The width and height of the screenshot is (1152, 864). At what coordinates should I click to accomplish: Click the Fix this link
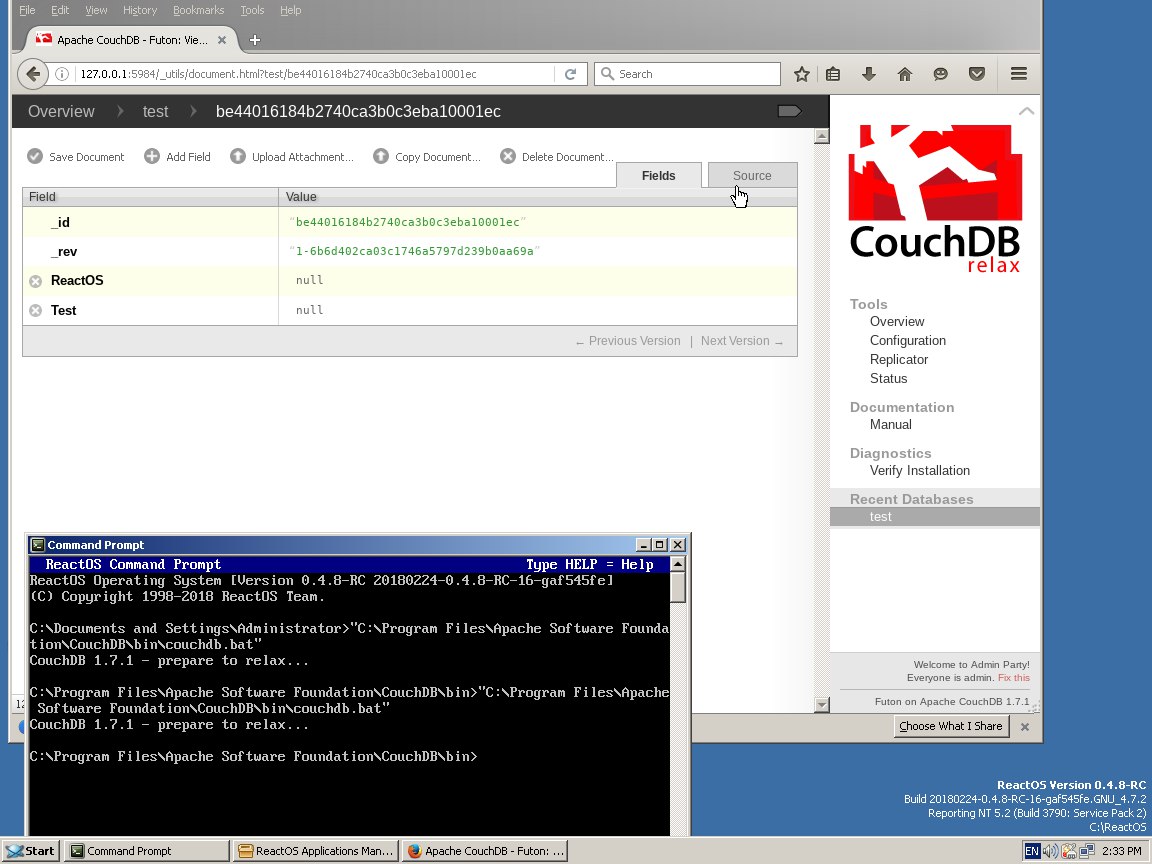(x=1014, y=678)
